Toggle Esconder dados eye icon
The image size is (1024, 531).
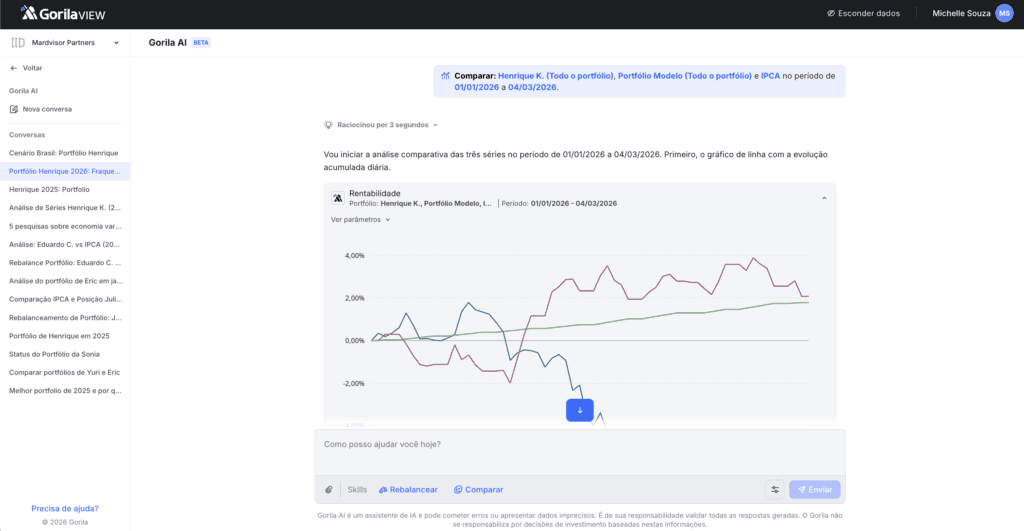[x=831, y=13]
